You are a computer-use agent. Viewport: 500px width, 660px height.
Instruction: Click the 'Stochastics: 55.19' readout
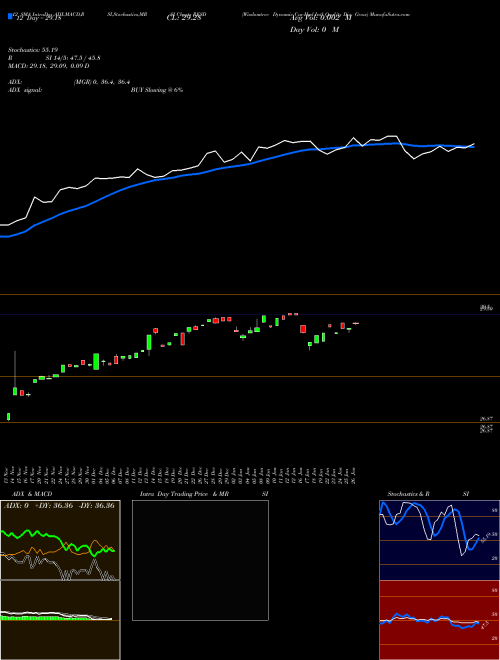point(33,50)
